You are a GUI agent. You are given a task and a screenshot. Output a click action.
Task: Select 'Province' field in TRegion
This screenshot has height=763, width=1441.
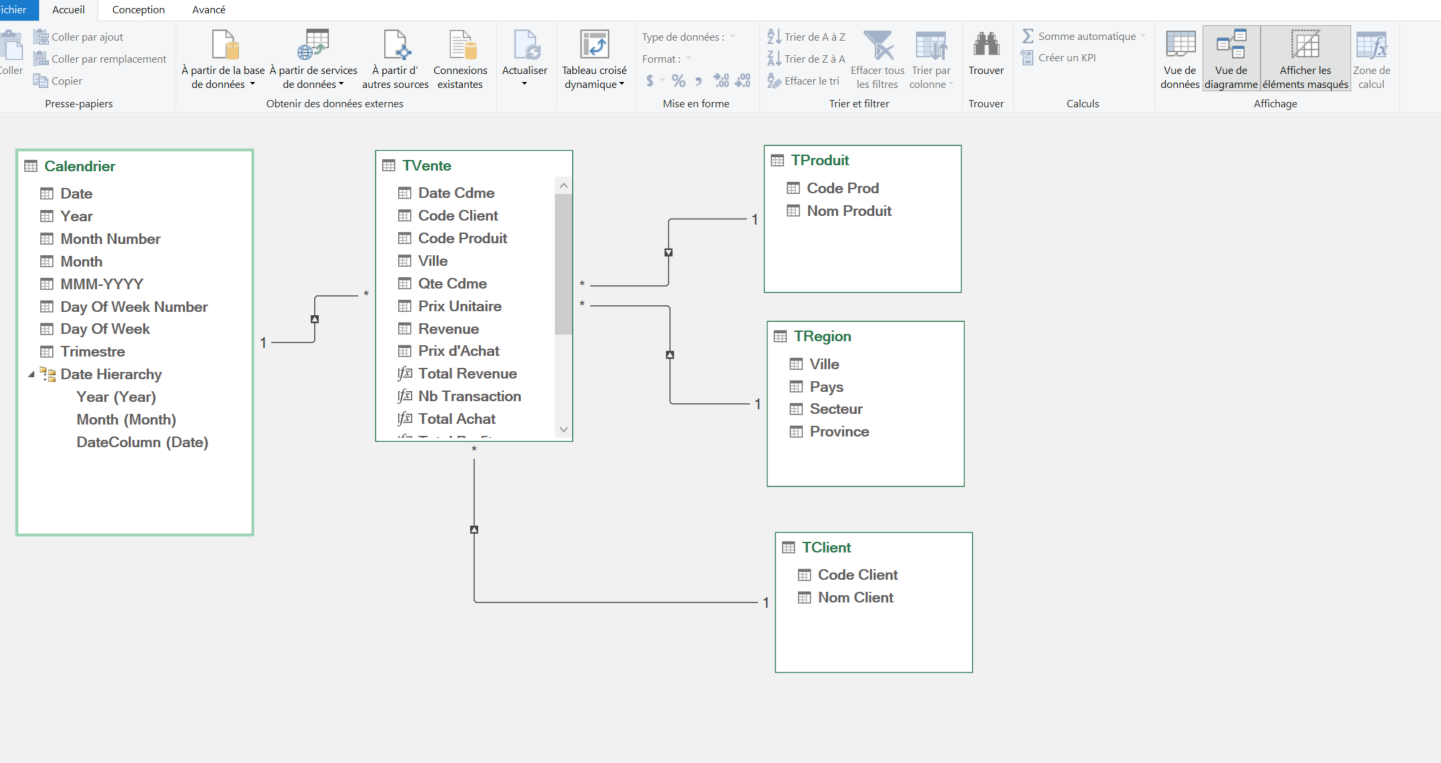[x=829, y=432]
